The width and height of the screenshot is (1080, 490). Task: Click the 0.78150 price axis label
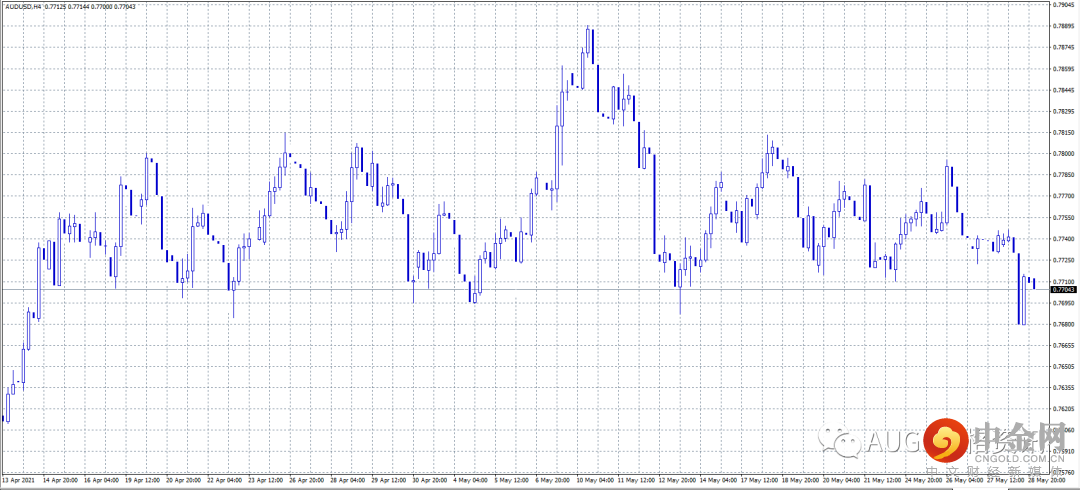coord(1065,132)
